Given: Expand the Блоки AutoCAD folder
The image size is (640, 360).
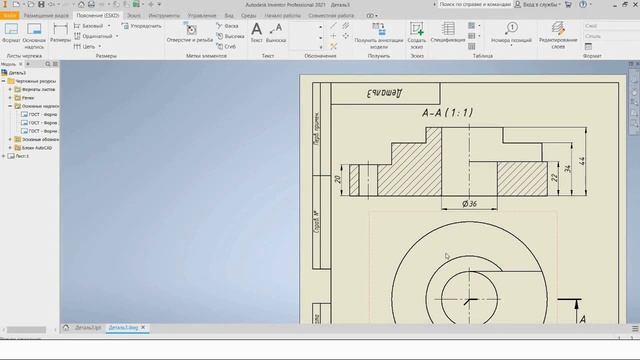Looking at the screenshot, I should pos(10,148).
